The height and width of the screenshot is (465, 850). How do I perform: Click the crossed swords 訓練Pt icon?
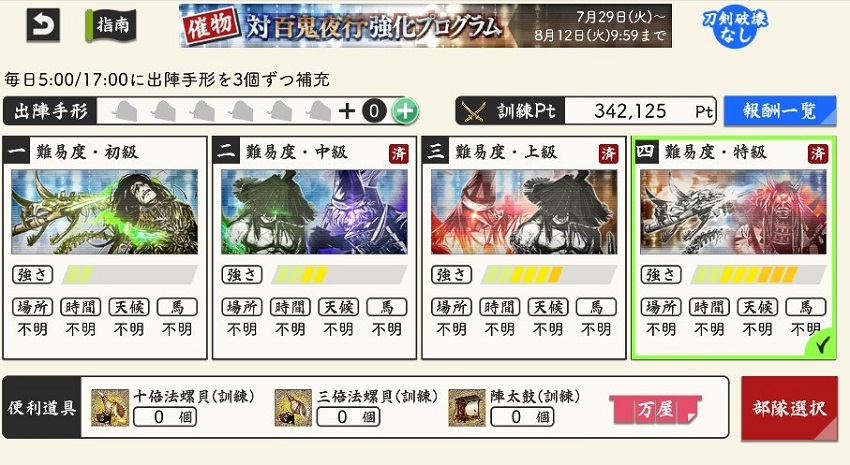[473, 112]
